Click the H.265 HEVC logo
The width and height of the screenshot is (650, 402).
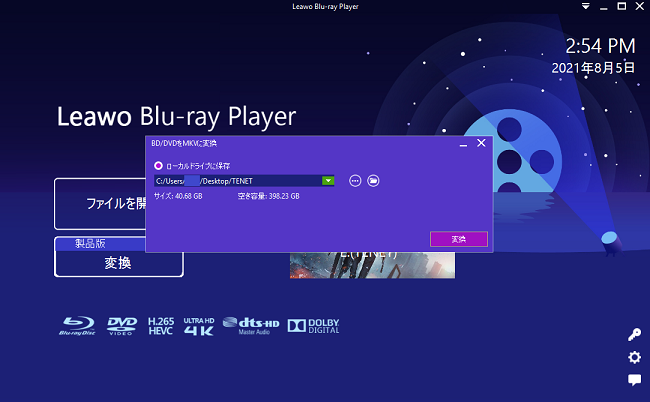(x=161, y=326)
